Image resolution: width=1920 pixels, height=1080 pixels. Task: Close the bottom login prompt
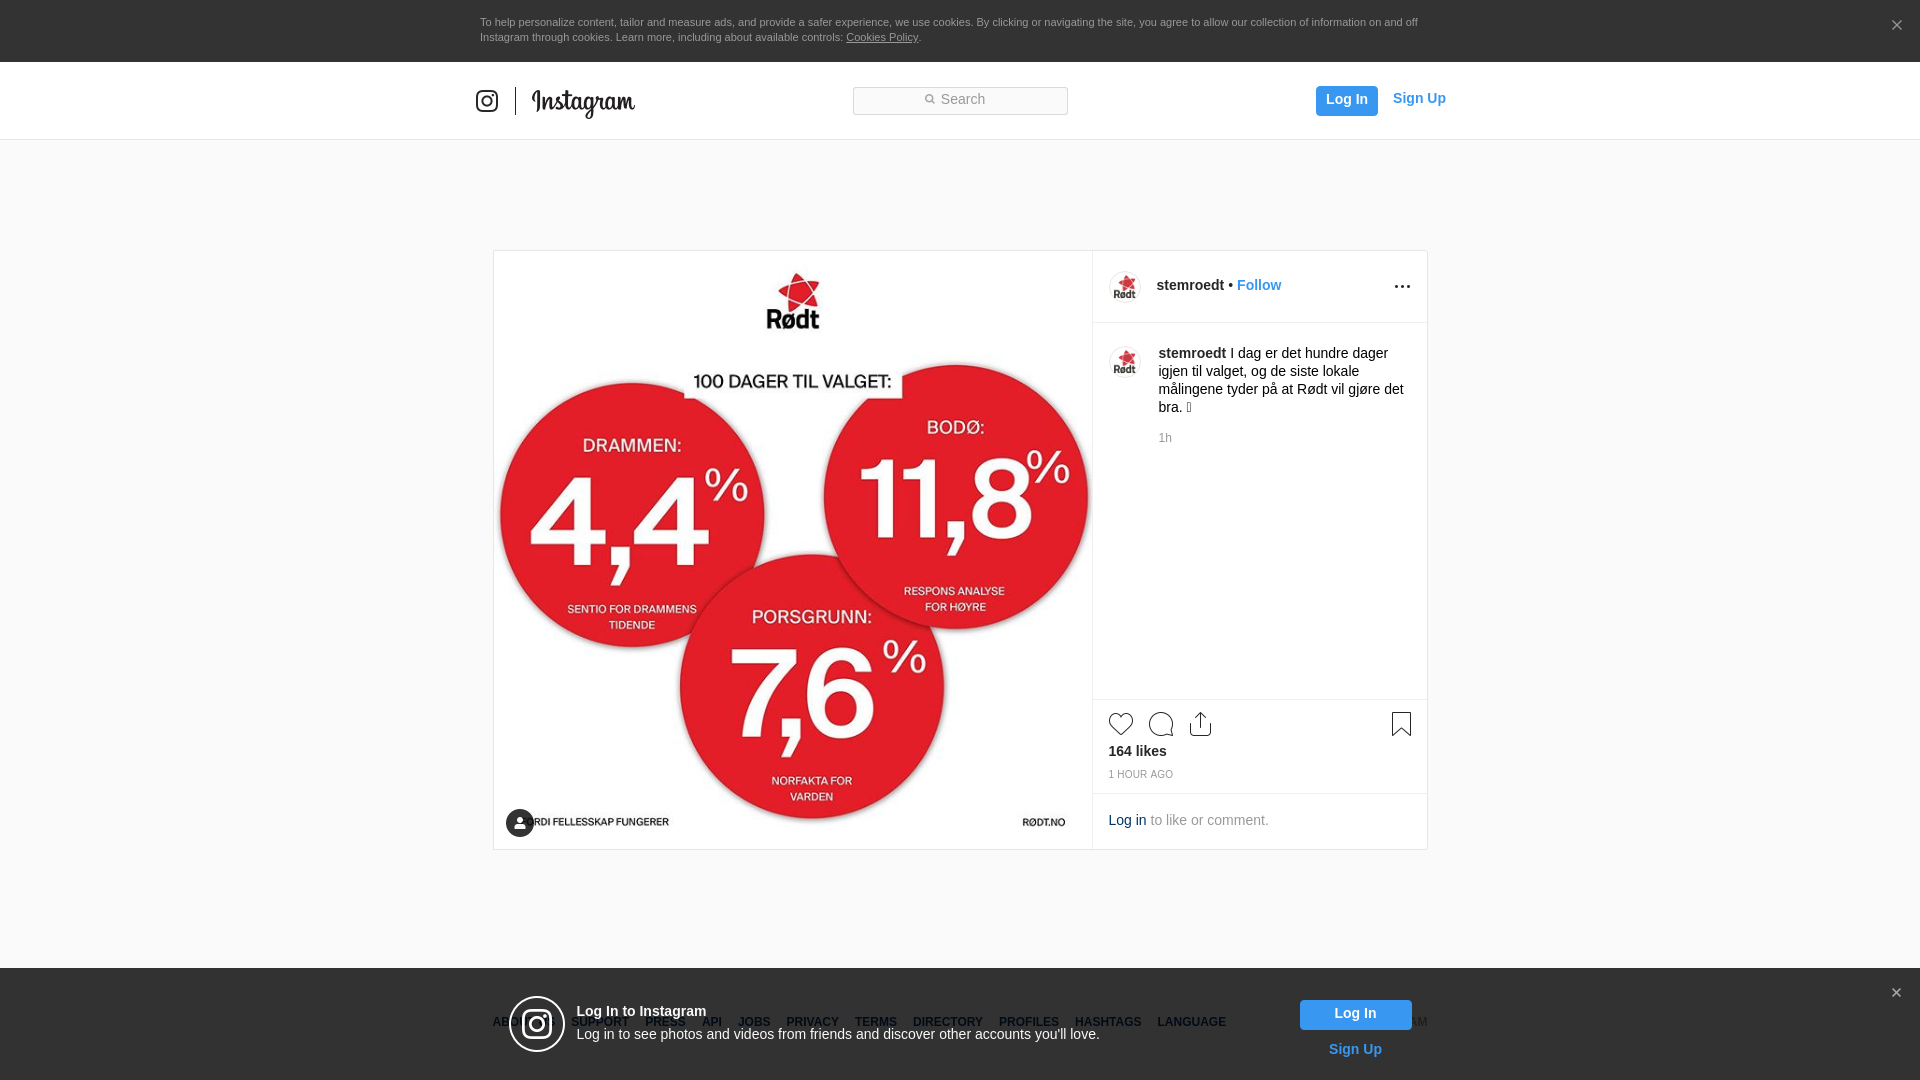pos(1895,993)
